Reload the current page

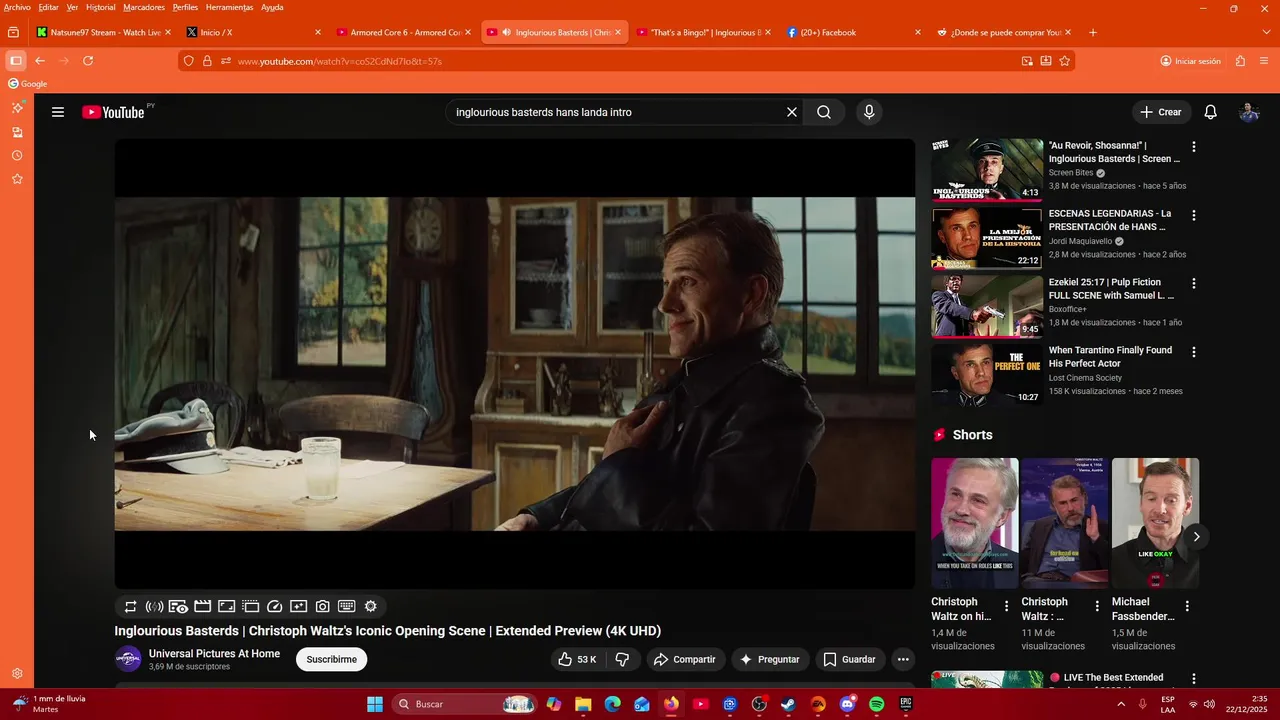(x=88, y=61)
